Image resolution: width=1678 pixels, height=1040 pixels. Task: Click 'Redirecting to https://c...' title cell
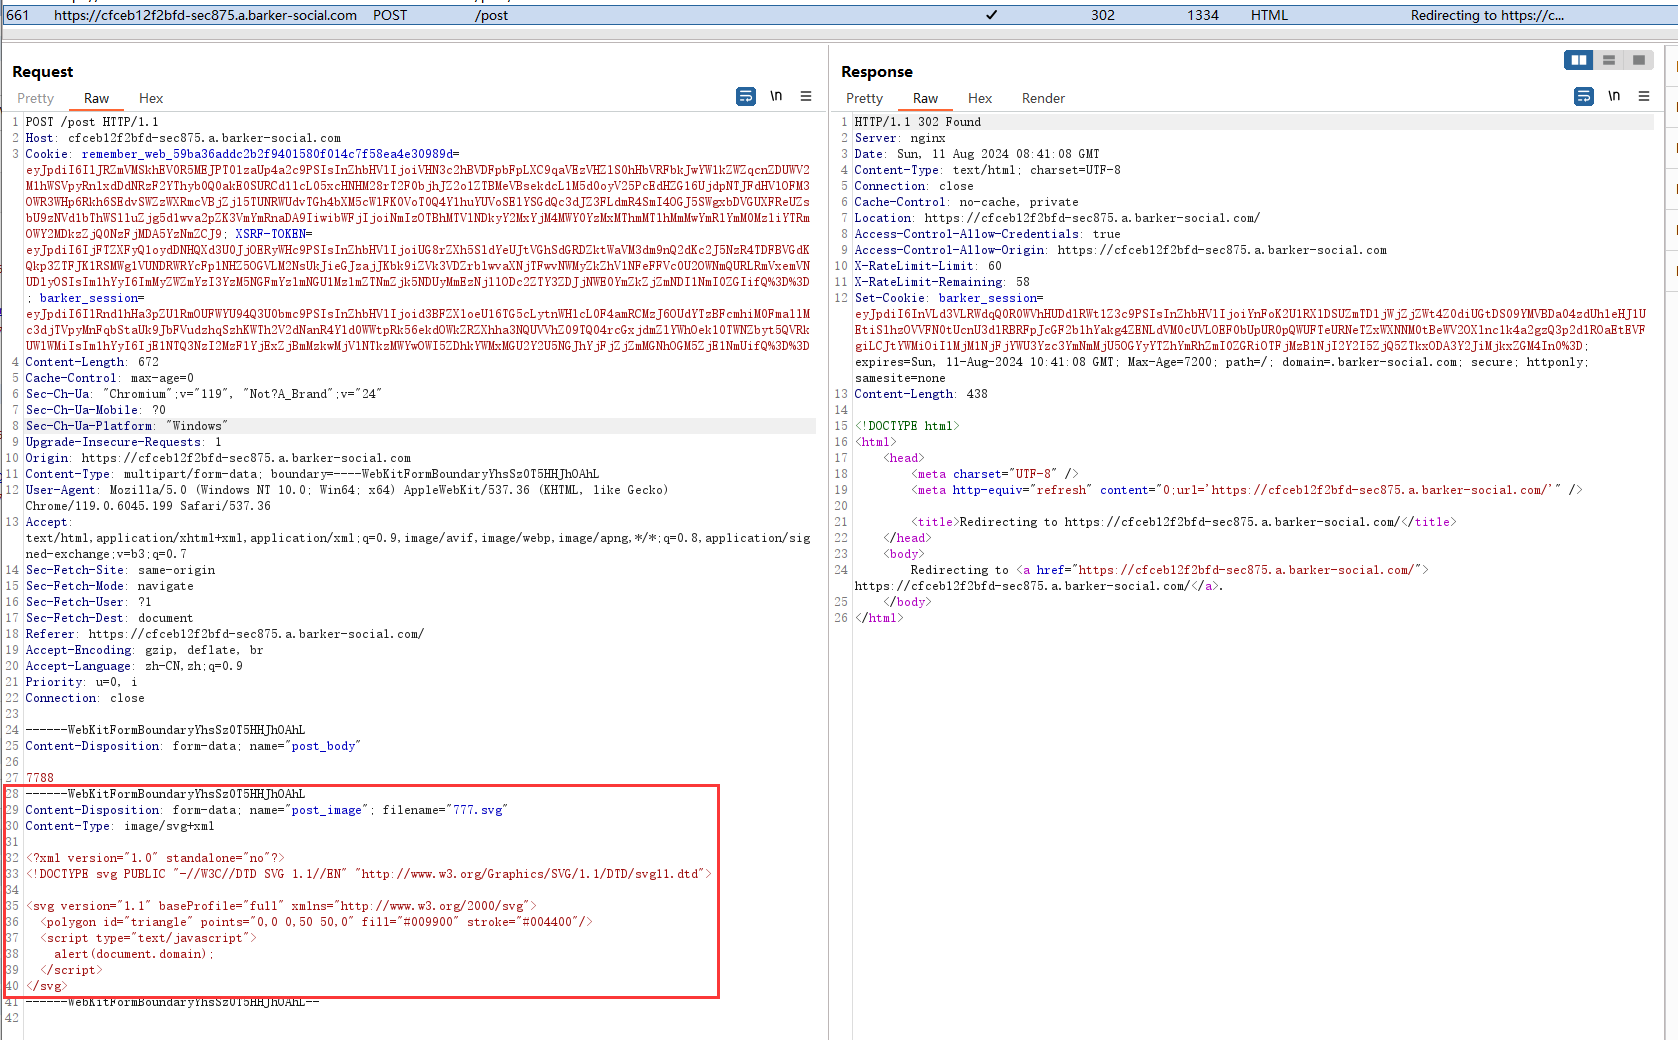coord(1487,15)
